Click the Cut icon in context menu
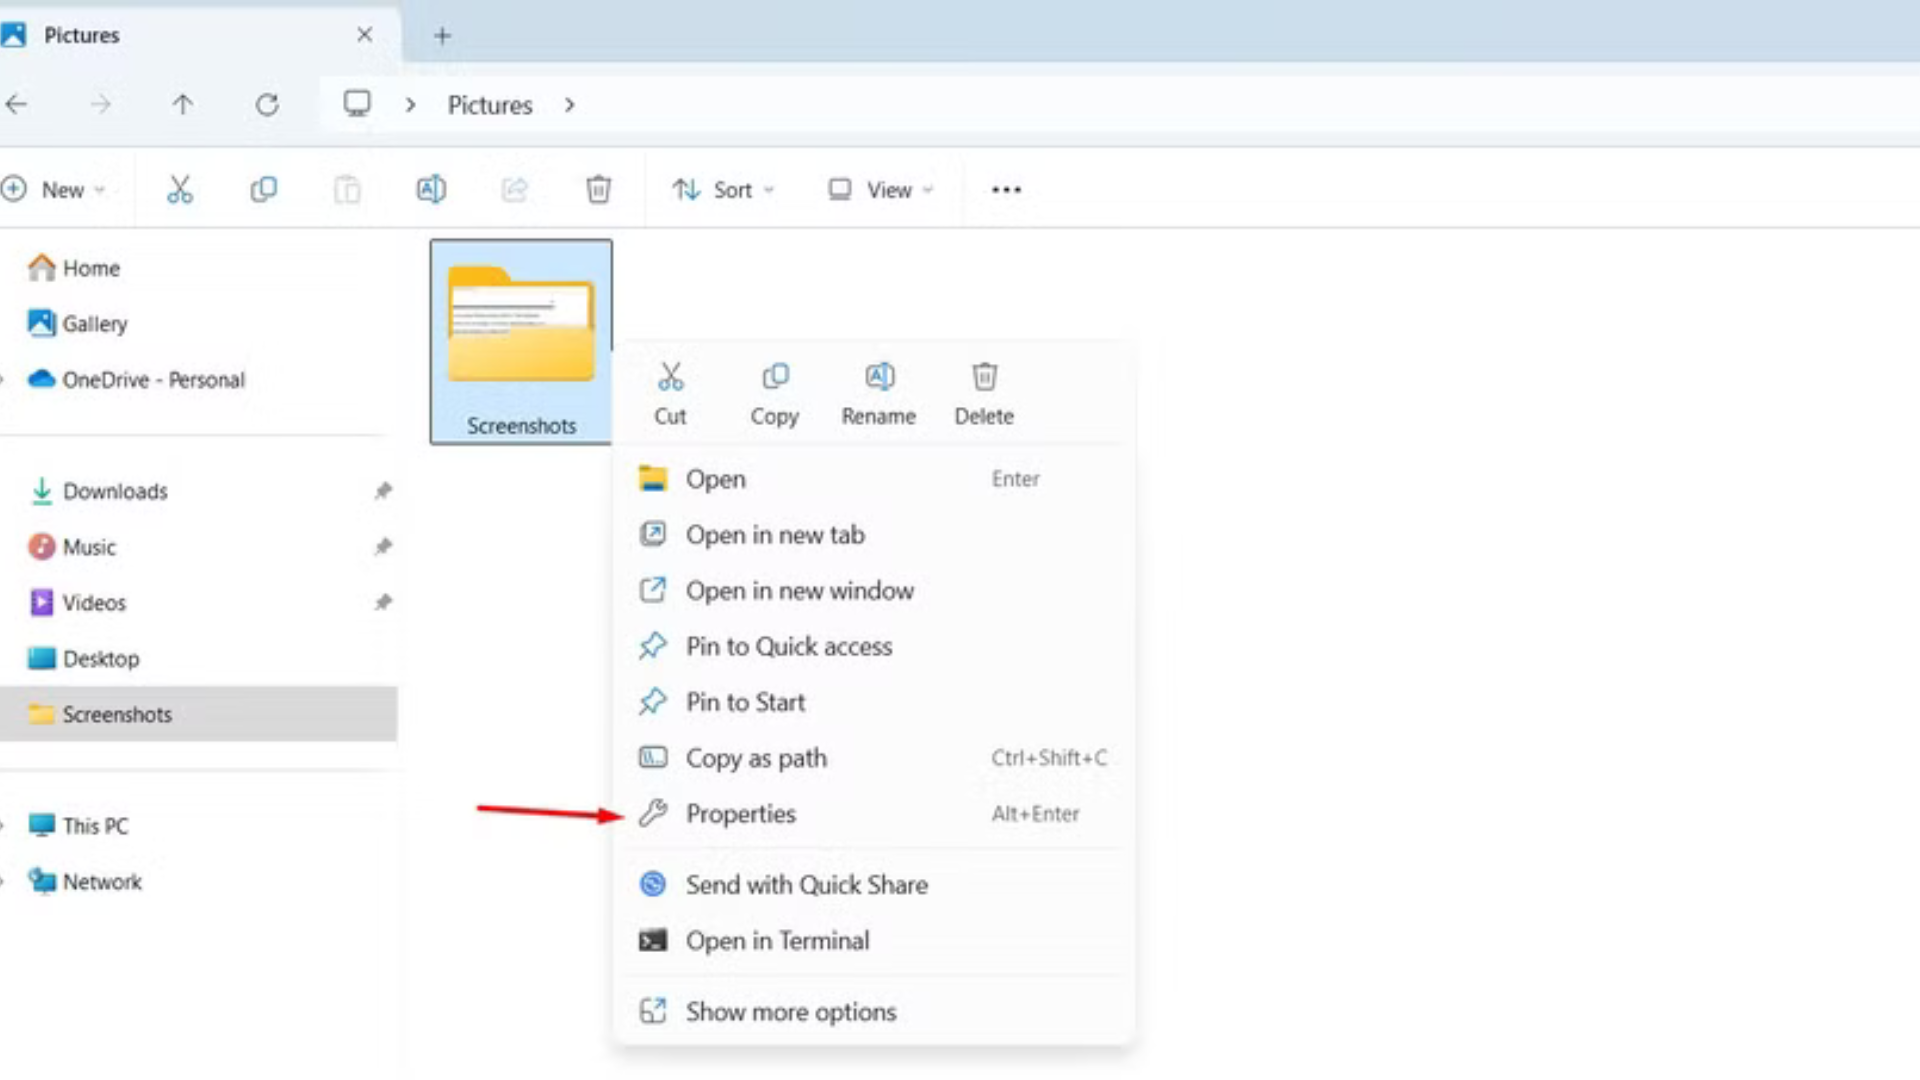1920x1080 pixels. tap(670, 379)
